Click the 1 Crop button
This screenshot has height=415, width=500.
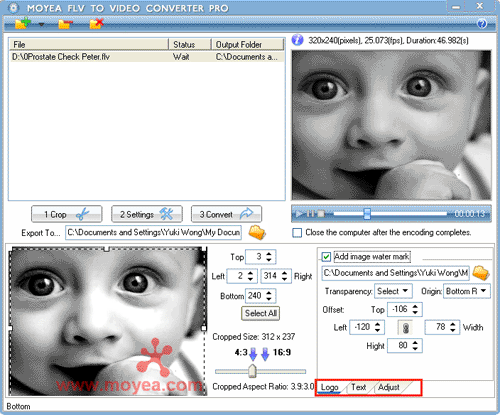click(x=67, y=214)
